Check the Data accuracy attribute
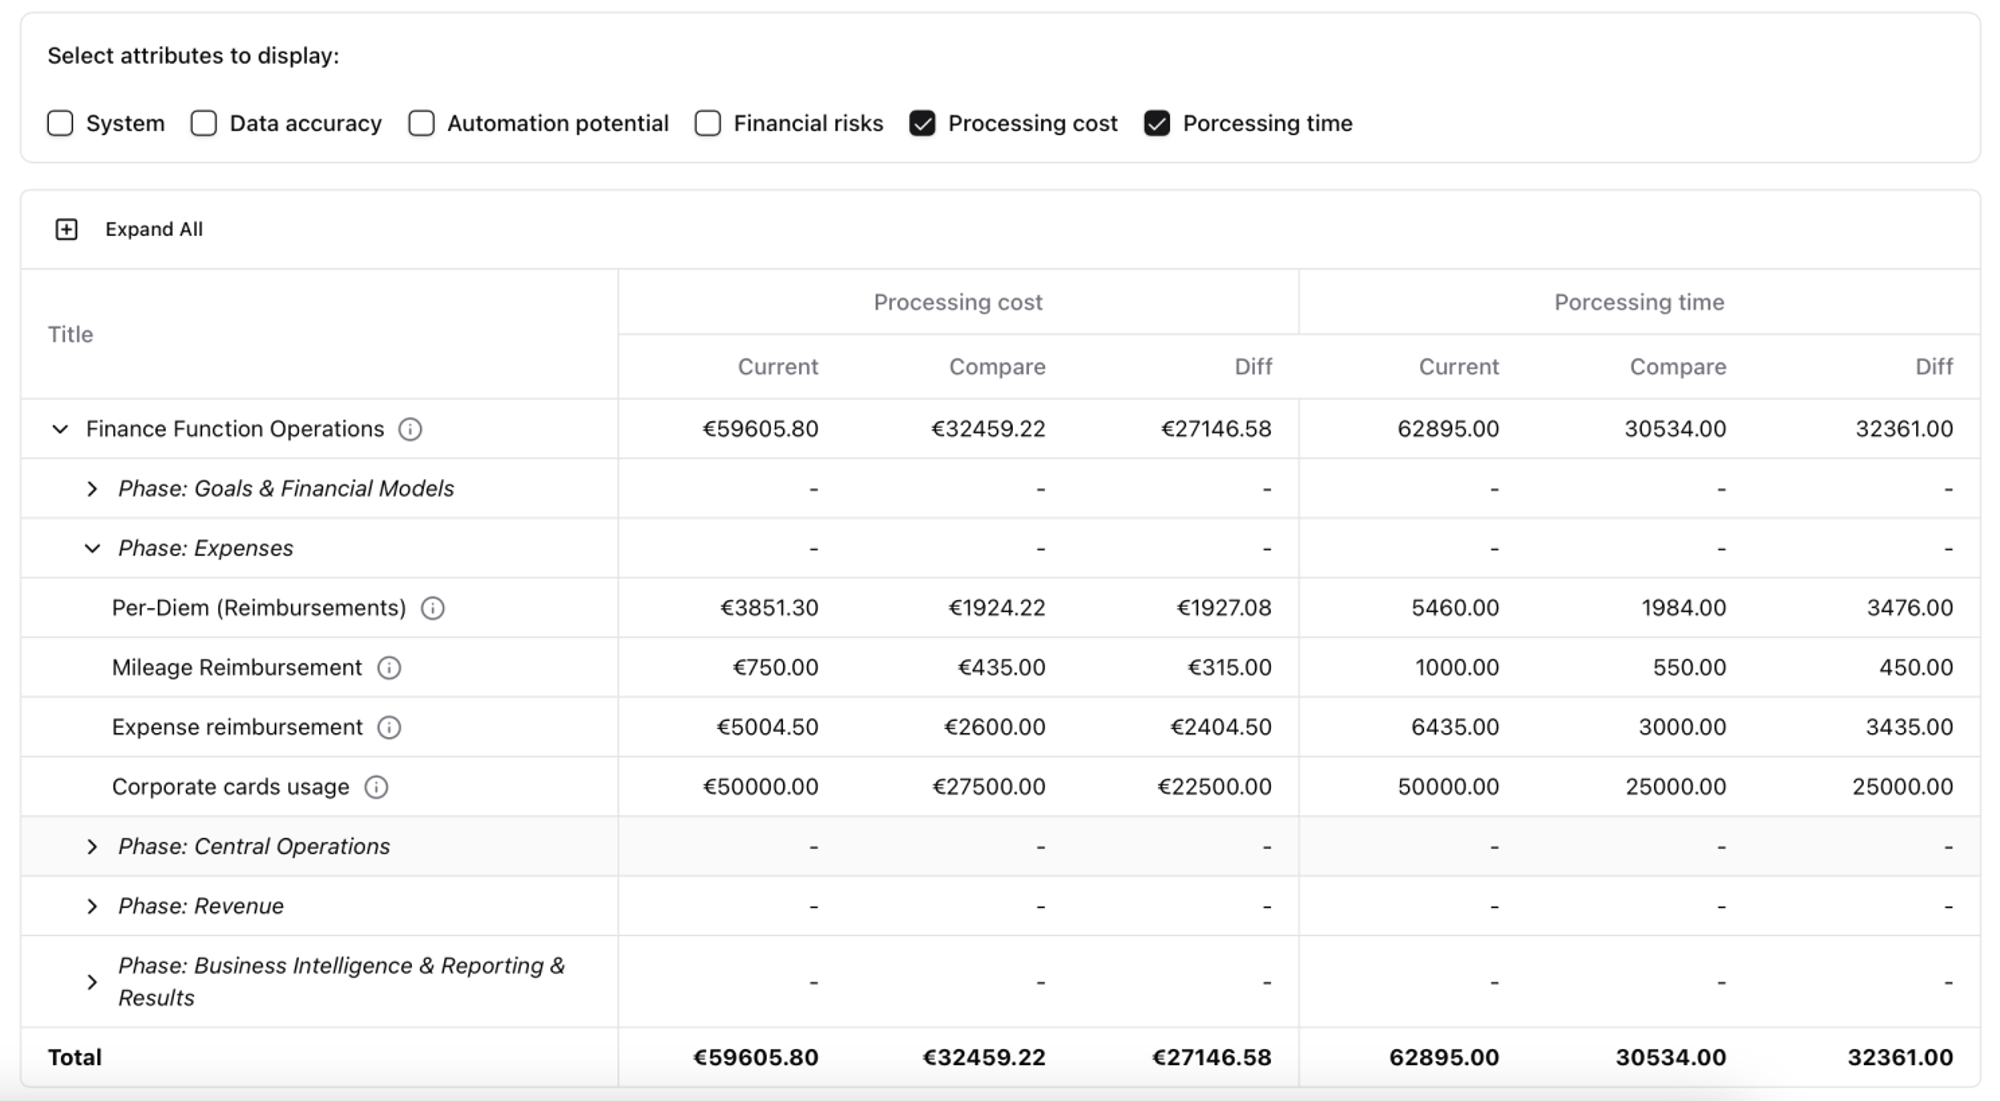Viewport: 2000px width, 1101px height. 204,123
